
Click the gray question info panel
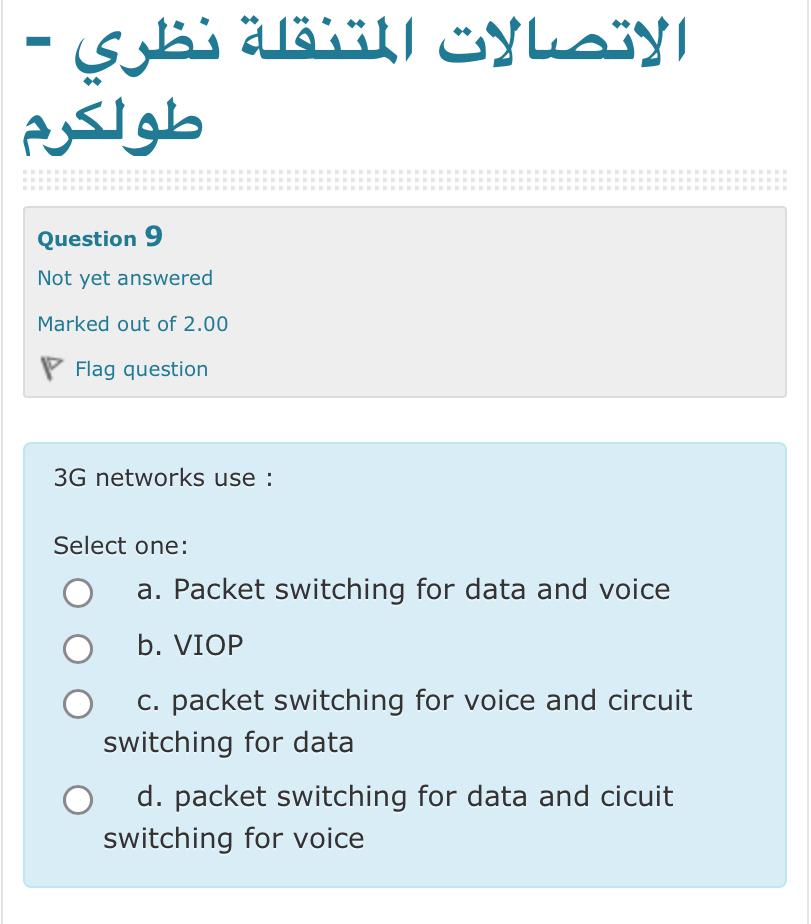(x=600, y=300)
